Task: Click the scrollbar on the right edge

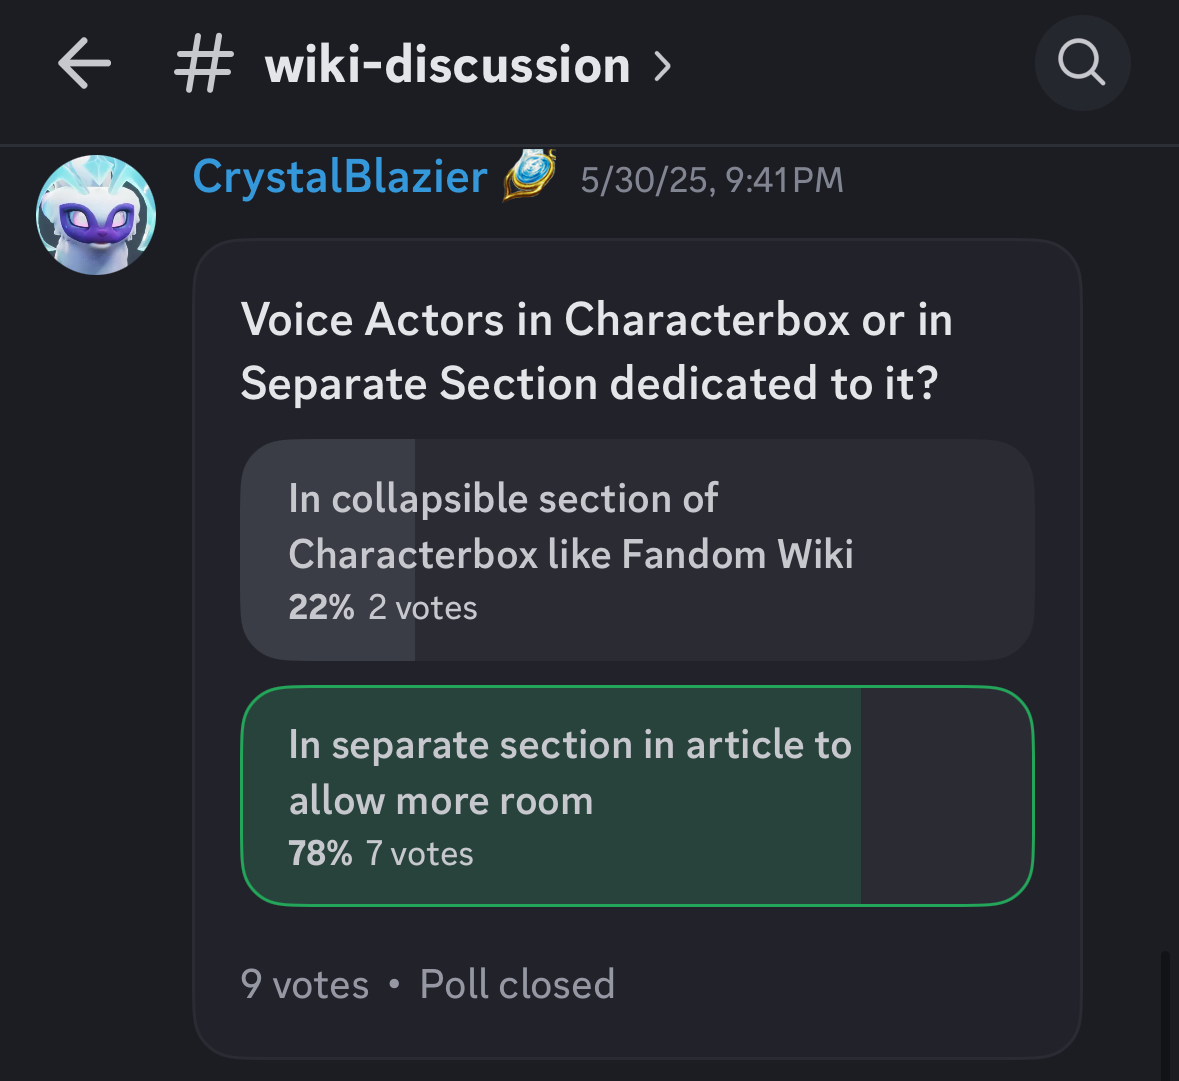Action: [x=1165, y=1015]
